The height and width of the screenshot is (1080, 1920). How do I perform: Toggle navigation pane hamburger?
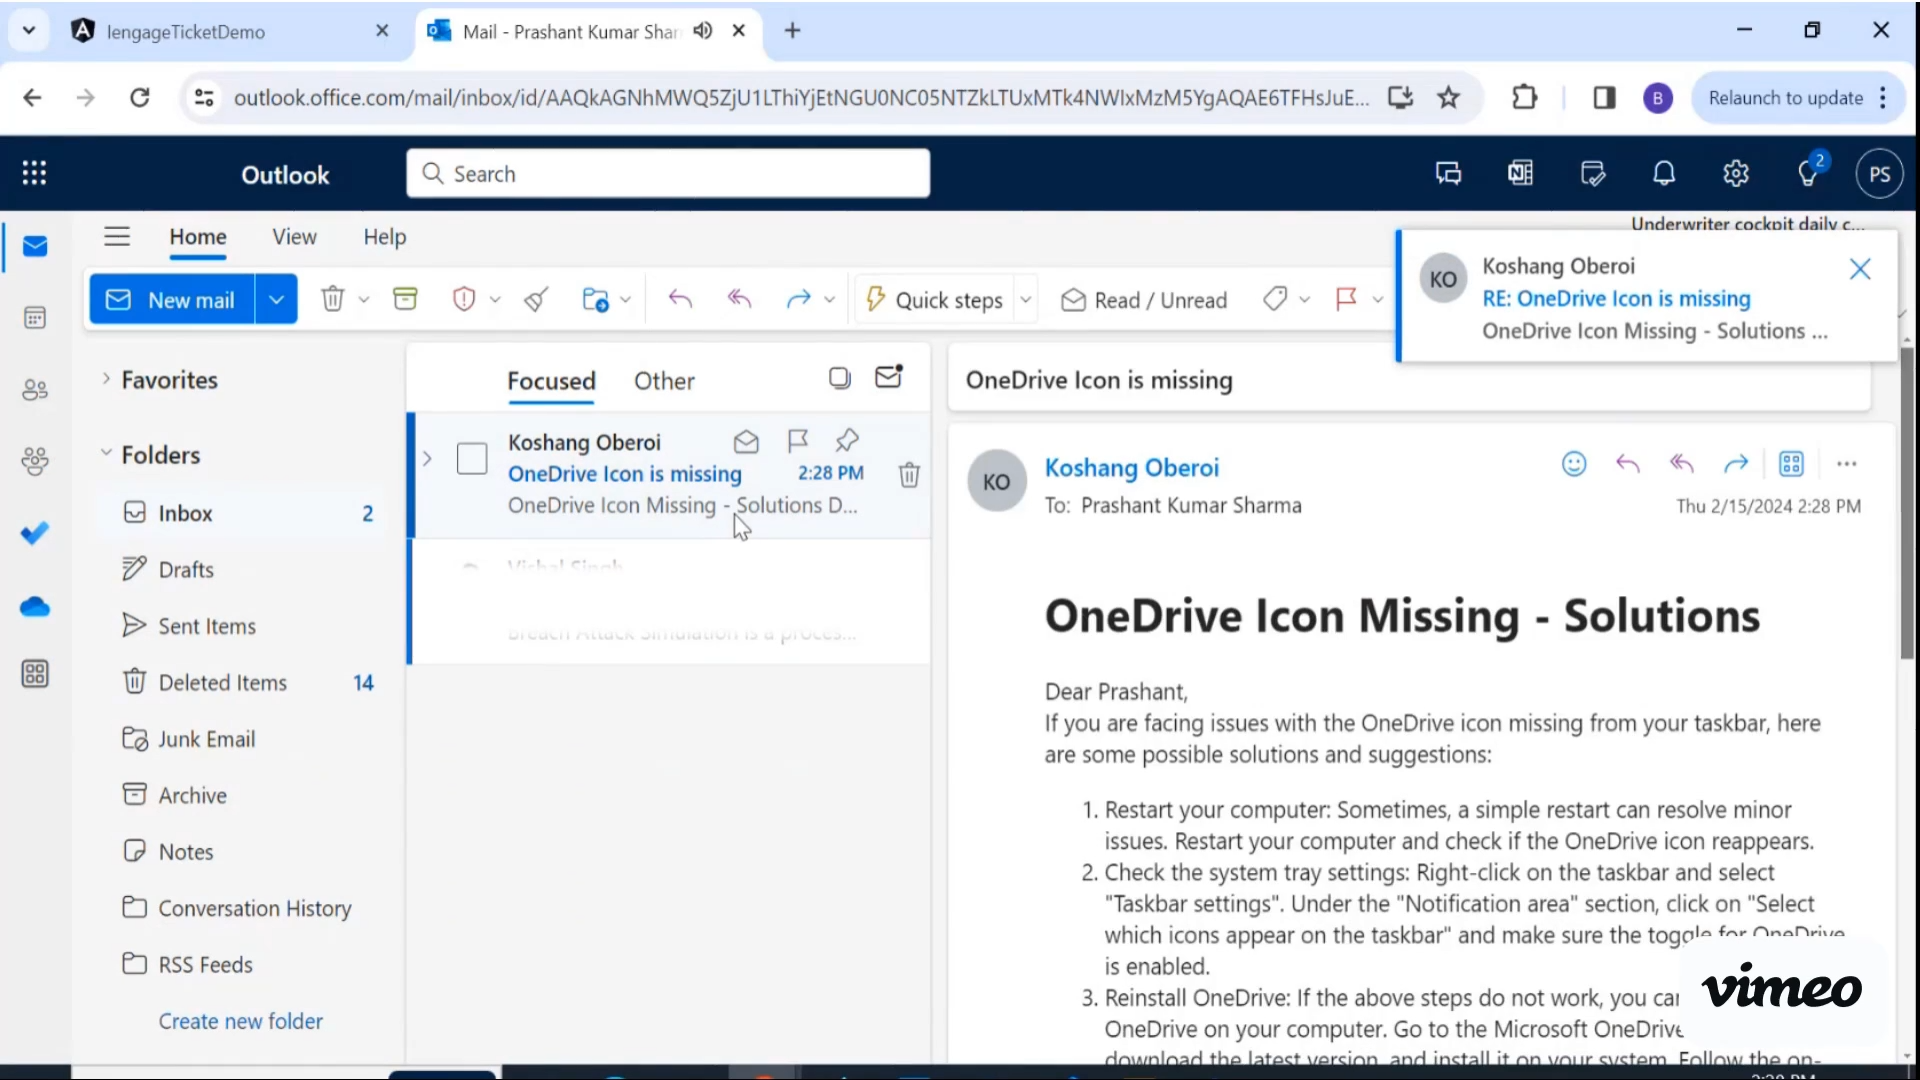tap(117, 237)
